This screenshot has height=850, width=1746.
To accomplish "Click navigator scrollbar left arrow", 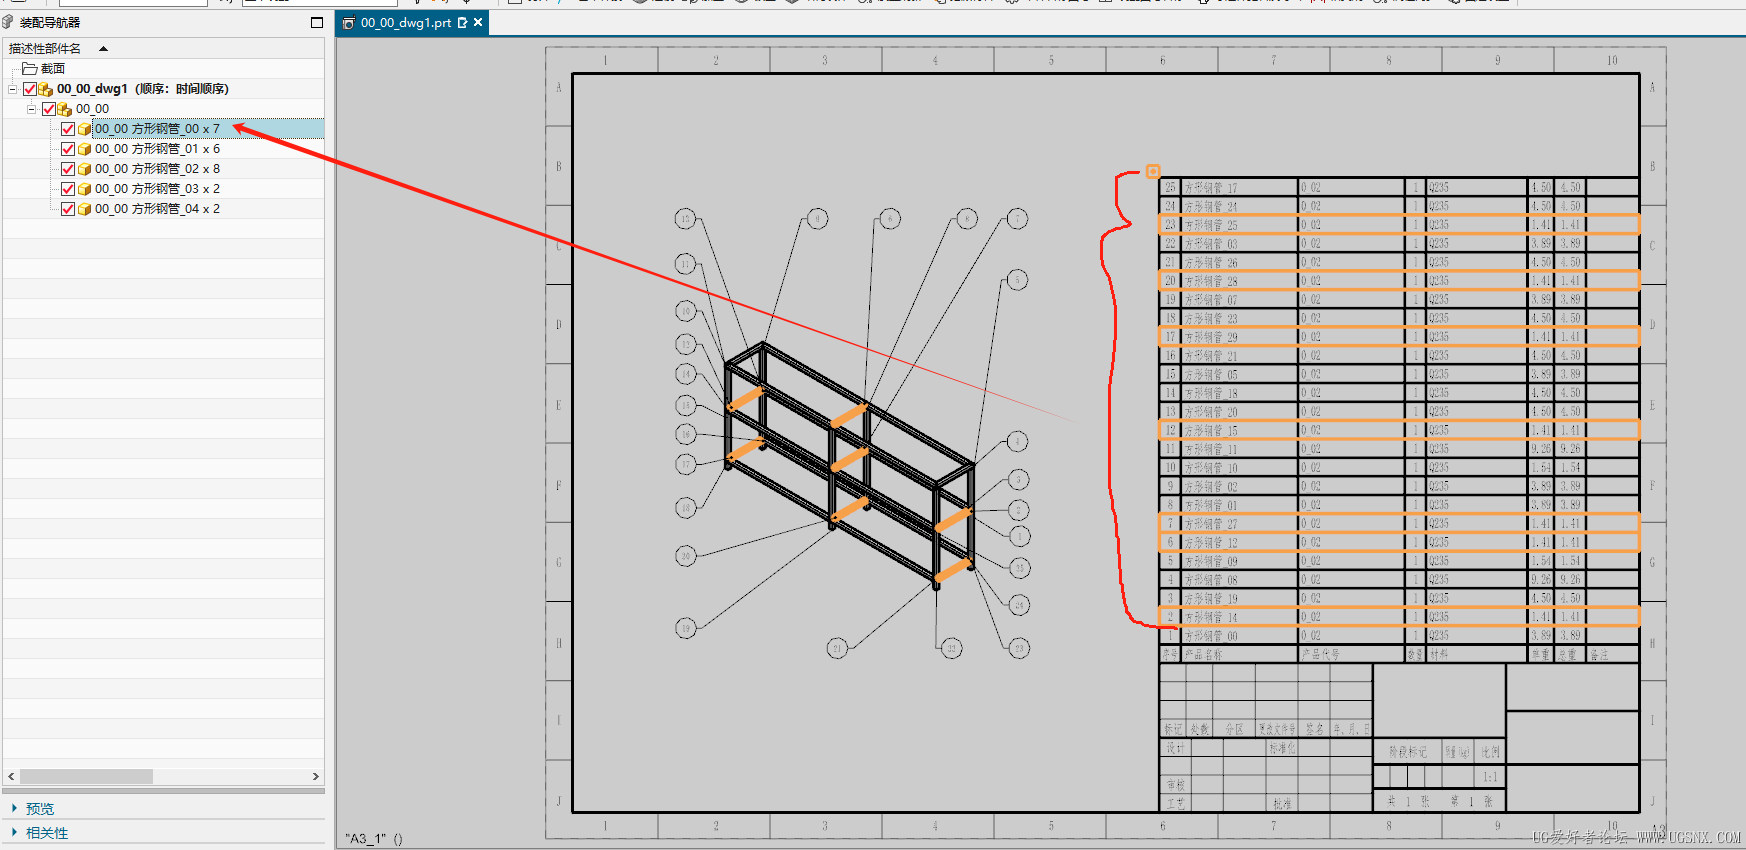I will click(11, 776).
